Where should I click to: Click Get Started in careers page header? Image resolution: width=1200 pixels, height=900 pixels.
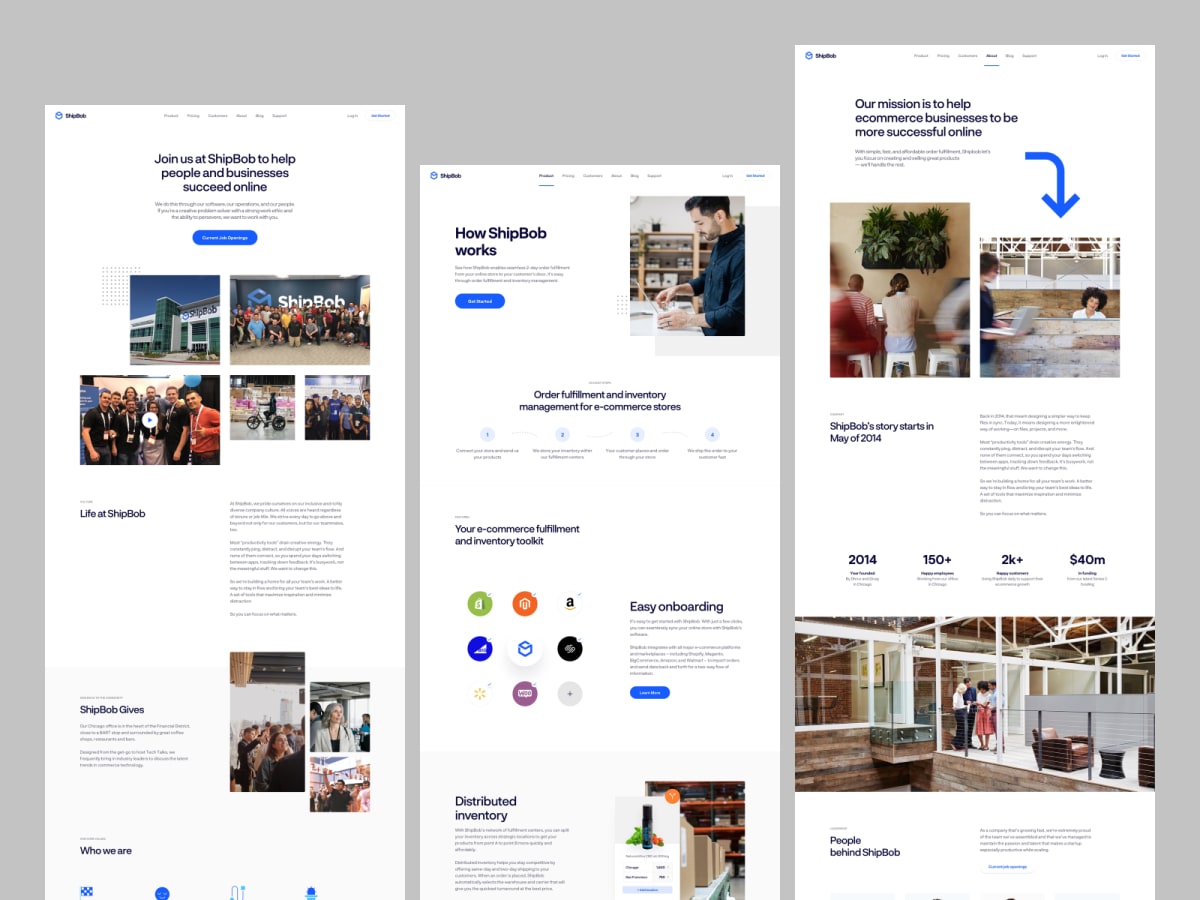tap(381, 116)
